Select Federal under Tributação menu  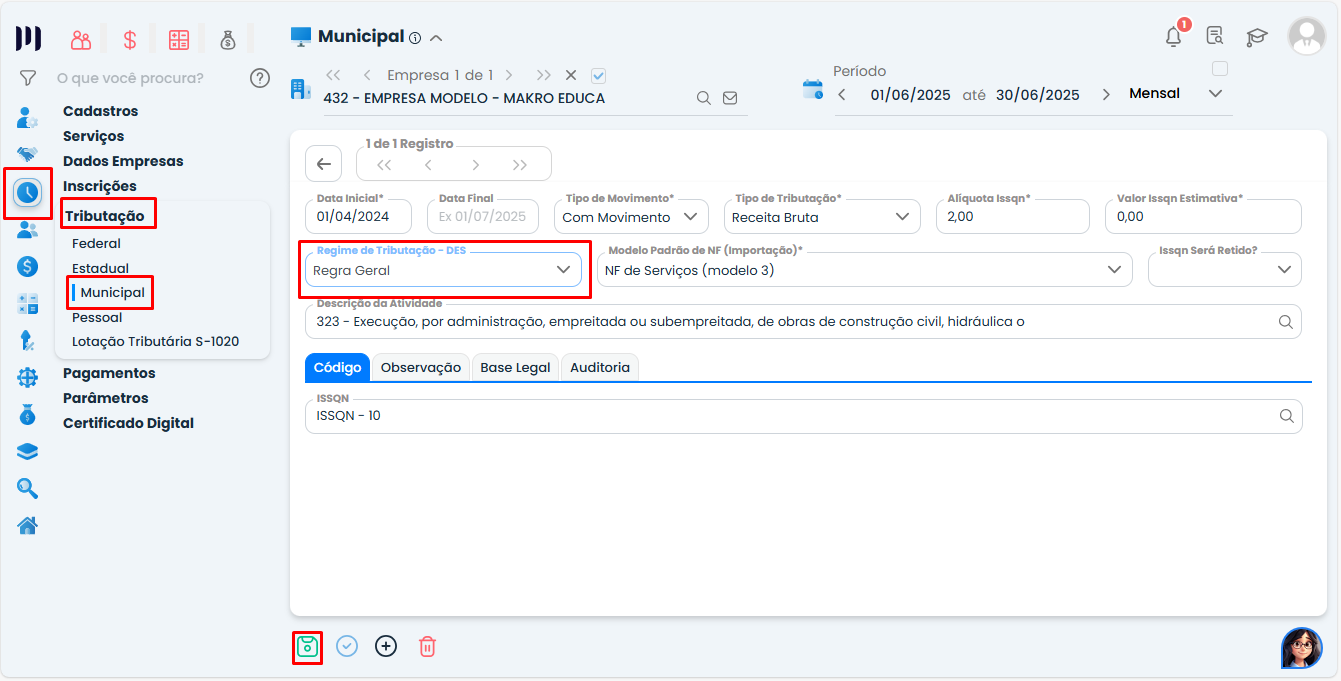pos(96,243)
